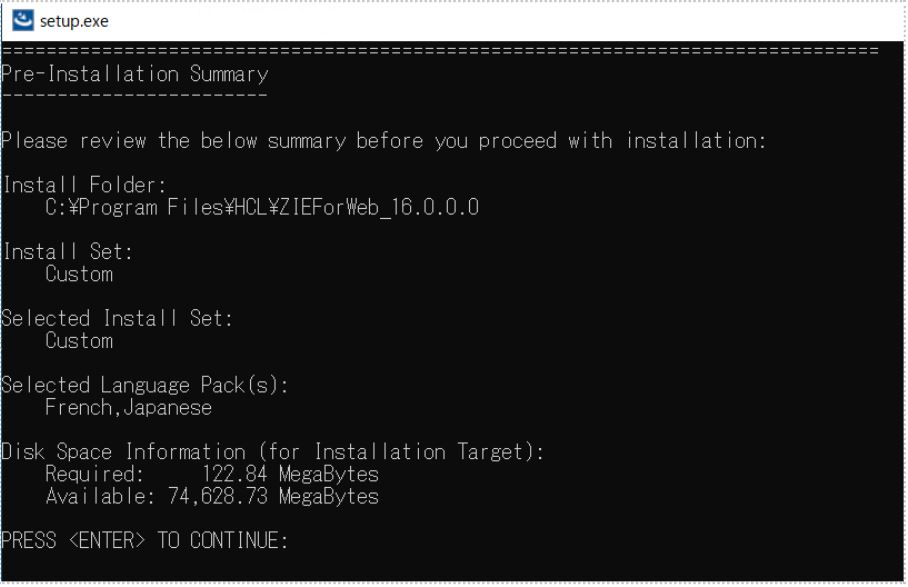Click the setup.exe window title text
This screenshot has height=587, width=908.
(75, 20)
